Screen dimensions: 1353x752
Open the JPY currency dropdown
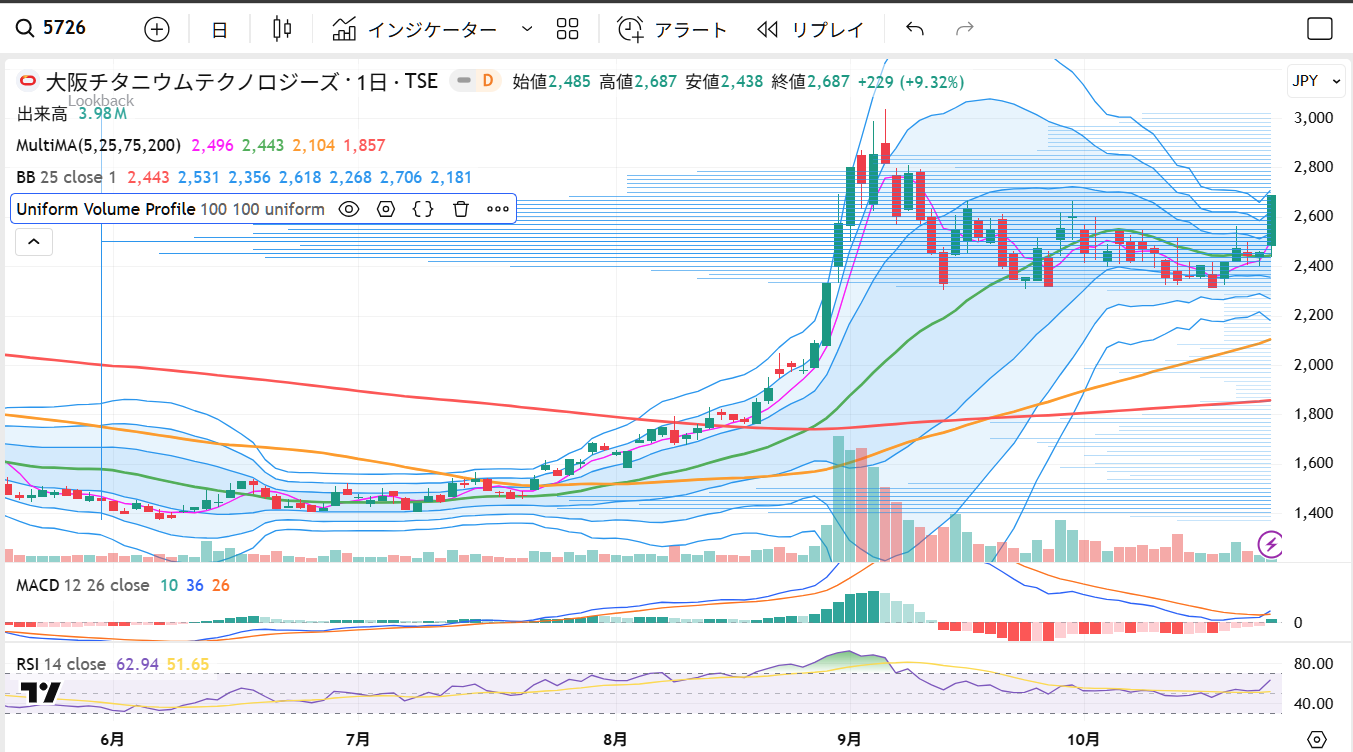click(1315, 81)
